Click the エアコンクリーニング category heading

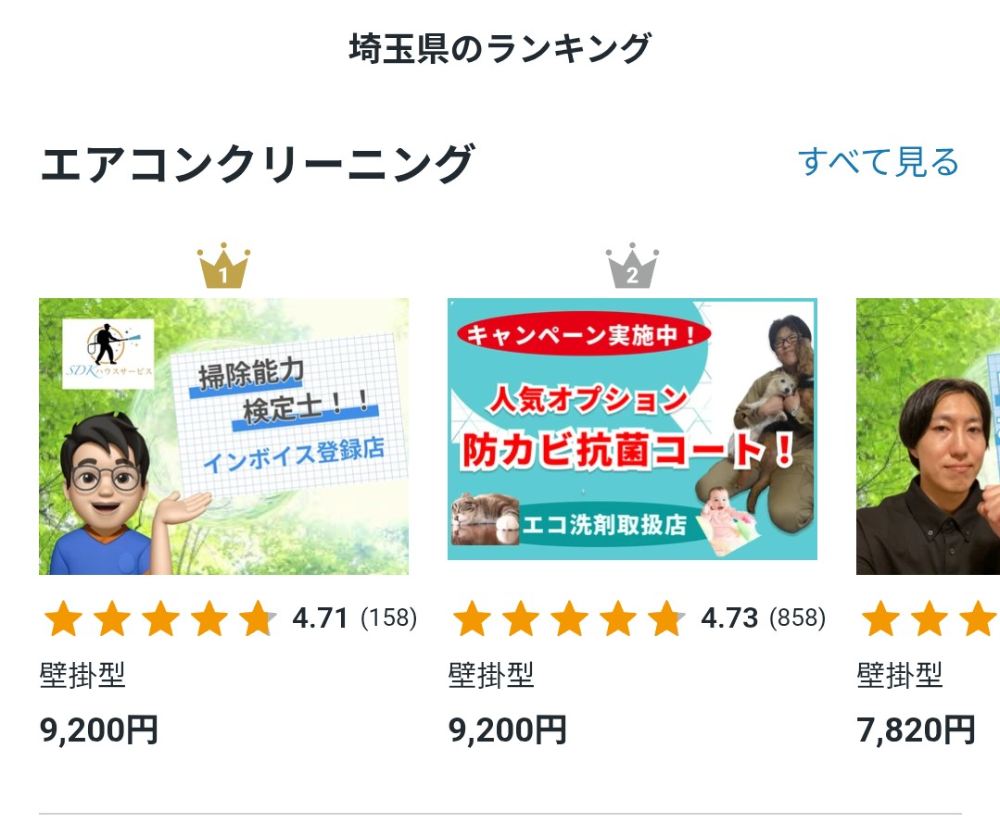click(x=256, y=164)
